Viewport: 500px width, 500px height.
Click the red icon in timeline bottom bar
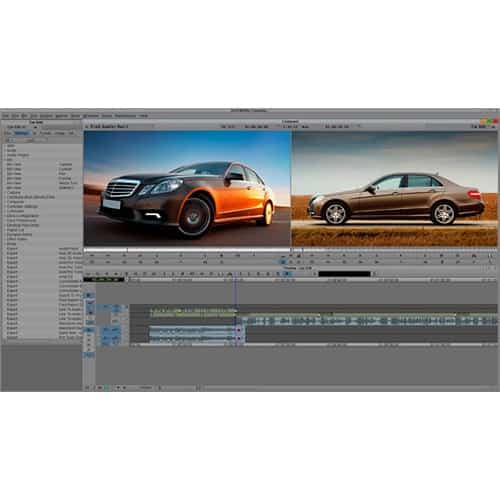tap(100, 388)
